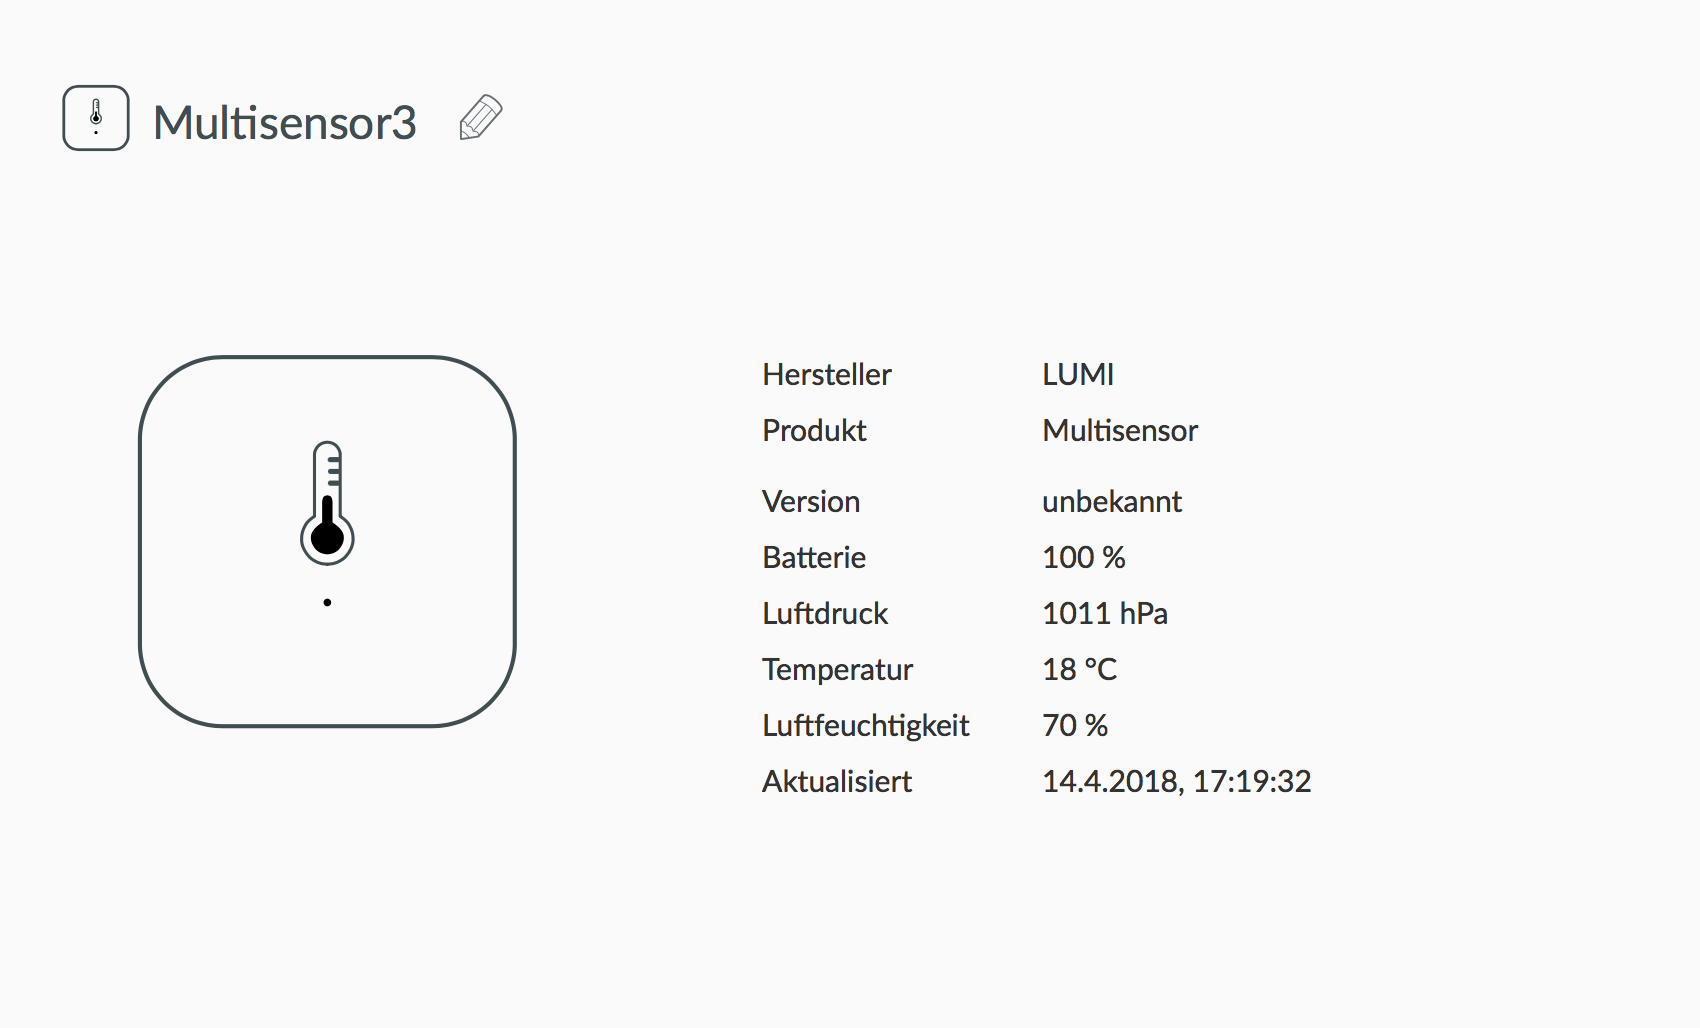The height and width of the screenshot is (1028, 1700).
Task: Select the Multisensor3 title text
Action: click(x=285, y=122)
